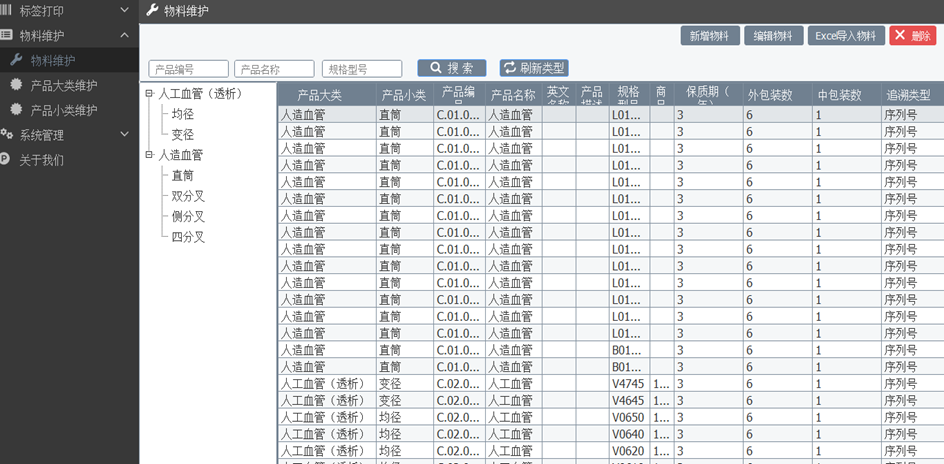This screenshot has width=944, height=464.
Task: Click the Excel导入物料 button
Action: 846,36
